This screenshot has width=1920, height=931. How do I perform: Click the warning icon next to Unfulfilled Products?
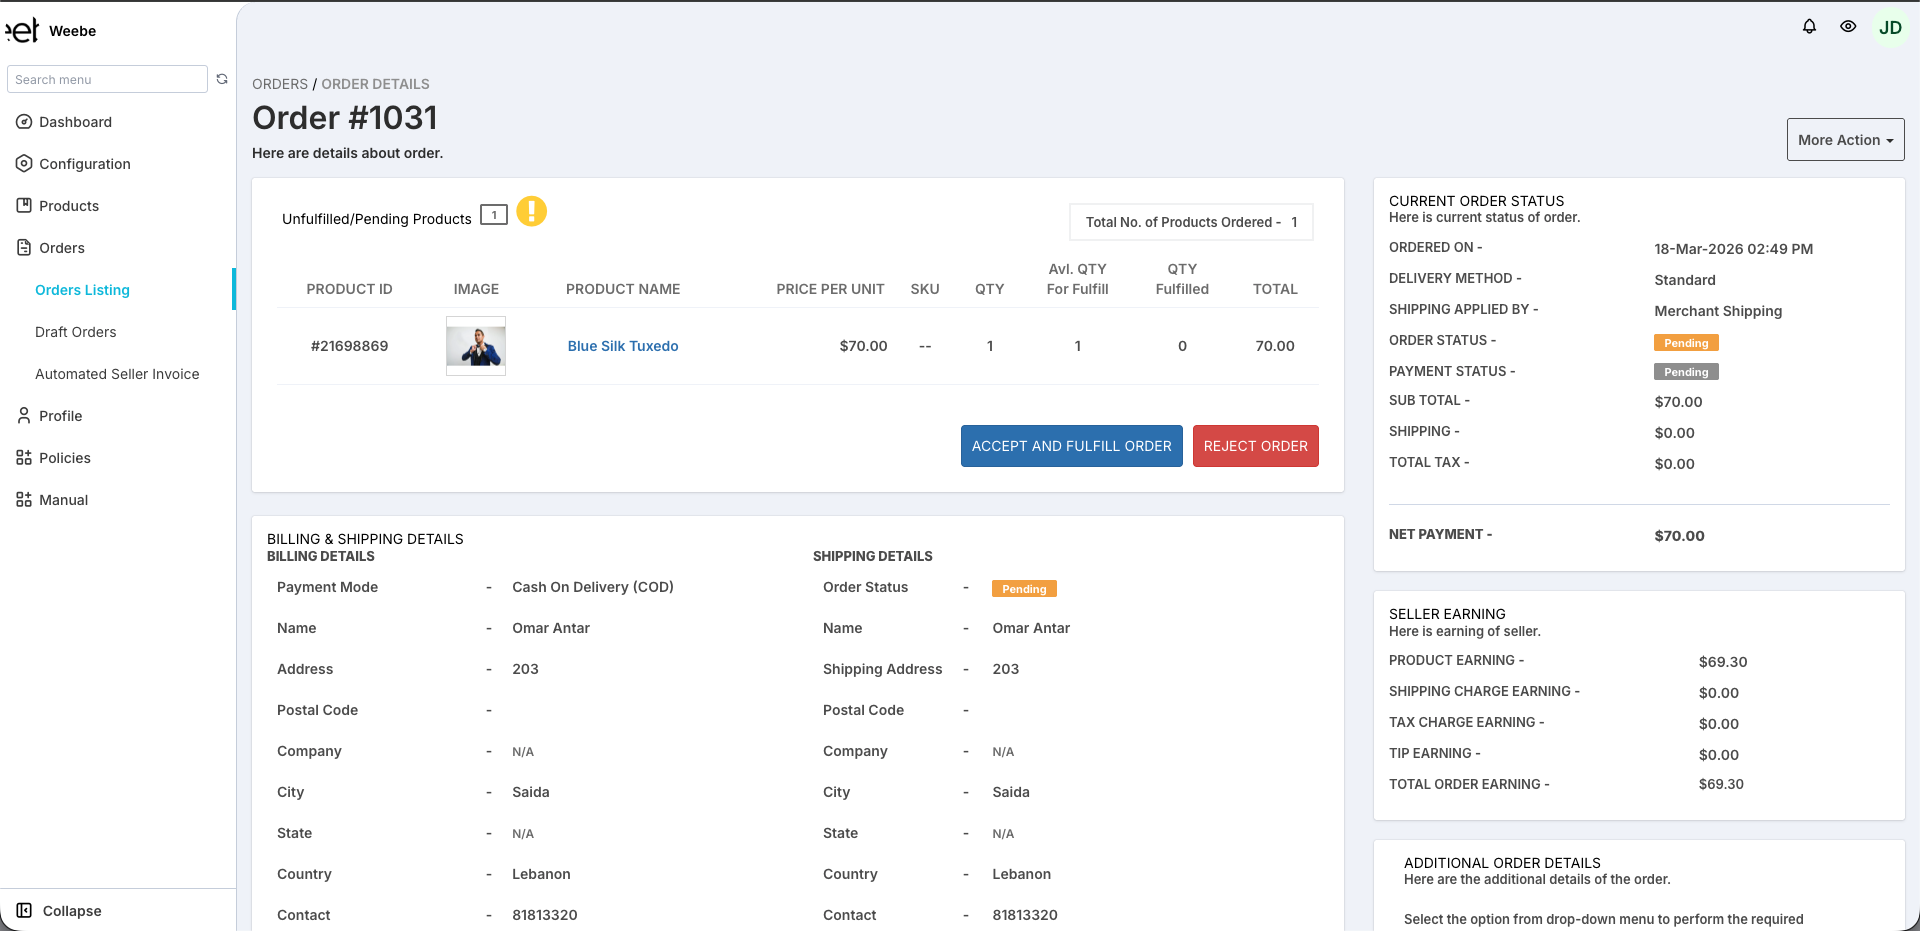pos(531,211)
